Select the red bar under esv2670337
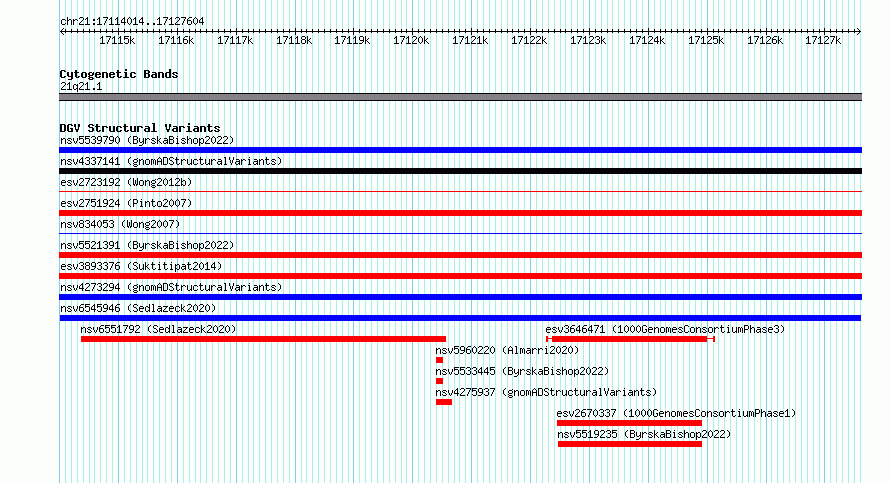The image size is (890, 483). pos(629,423)
